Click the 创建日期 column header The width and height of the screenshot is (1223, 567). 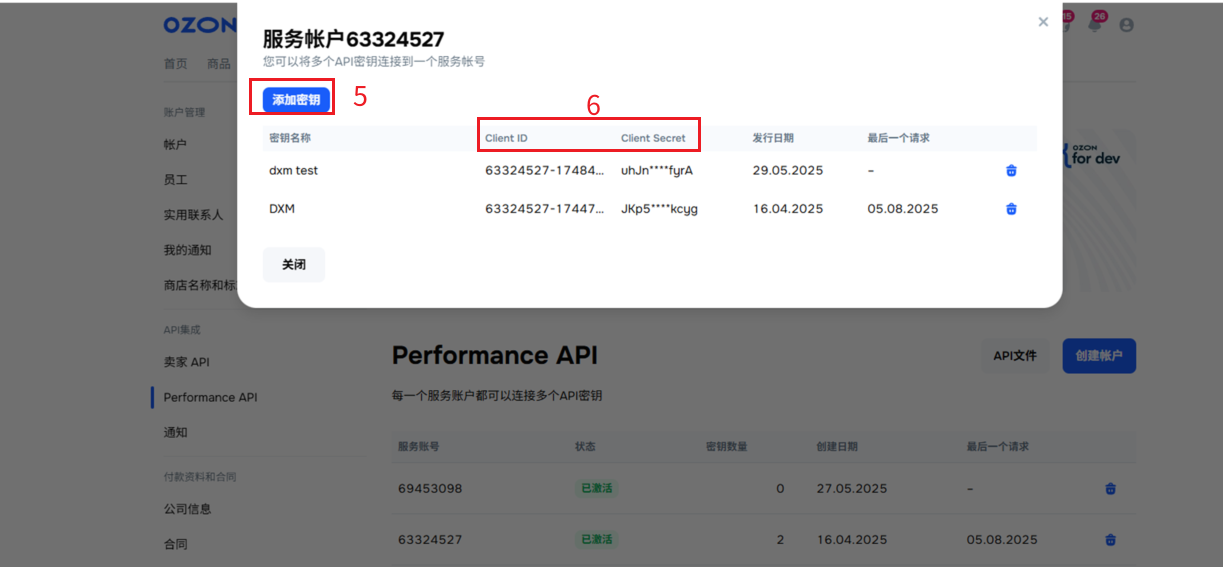[837, 447]
